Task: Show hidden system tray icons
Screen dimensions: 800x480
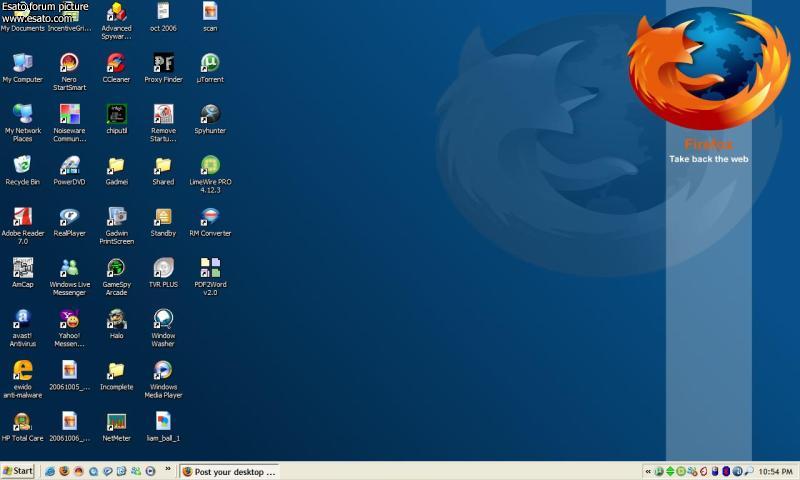Action: tap(648, 472)
